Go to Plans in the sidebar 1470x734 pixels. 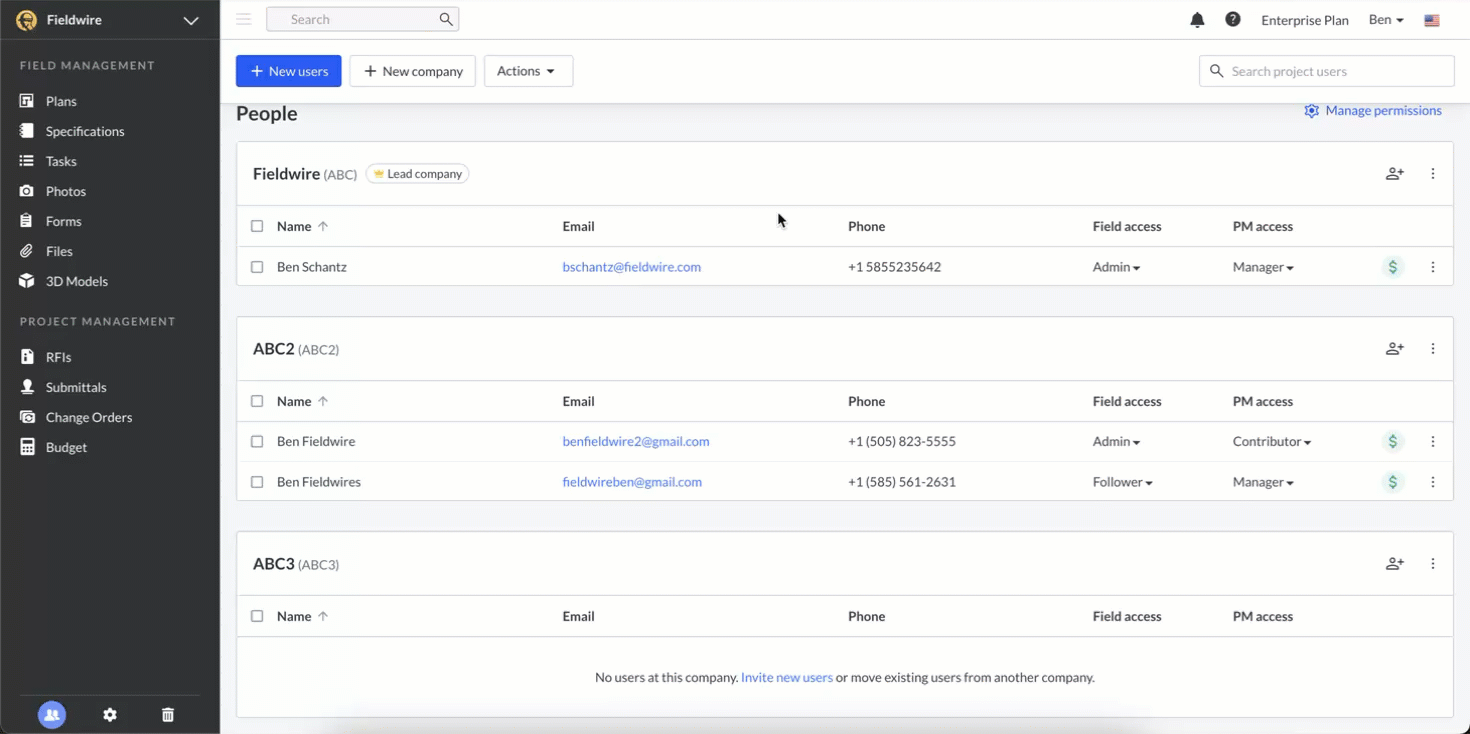(61, 101)
